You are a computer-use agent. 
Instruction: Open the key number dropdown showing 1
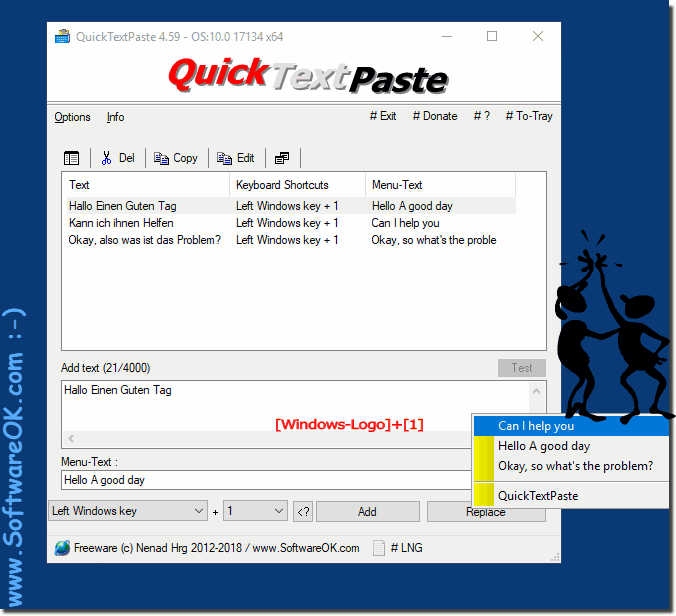click(x=255, y=511)
